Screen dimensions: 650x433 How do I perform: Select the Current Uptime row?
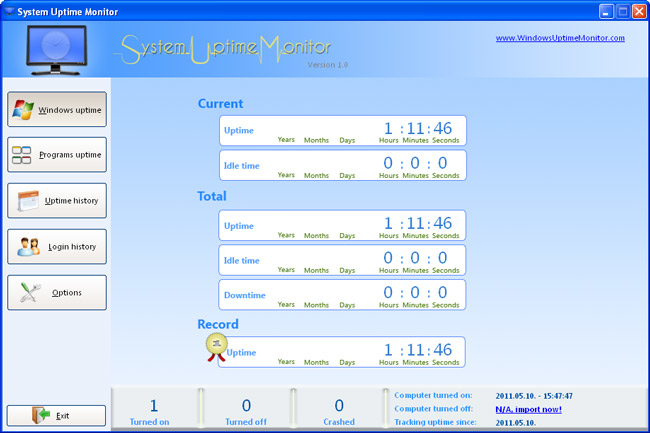[343, 131]
